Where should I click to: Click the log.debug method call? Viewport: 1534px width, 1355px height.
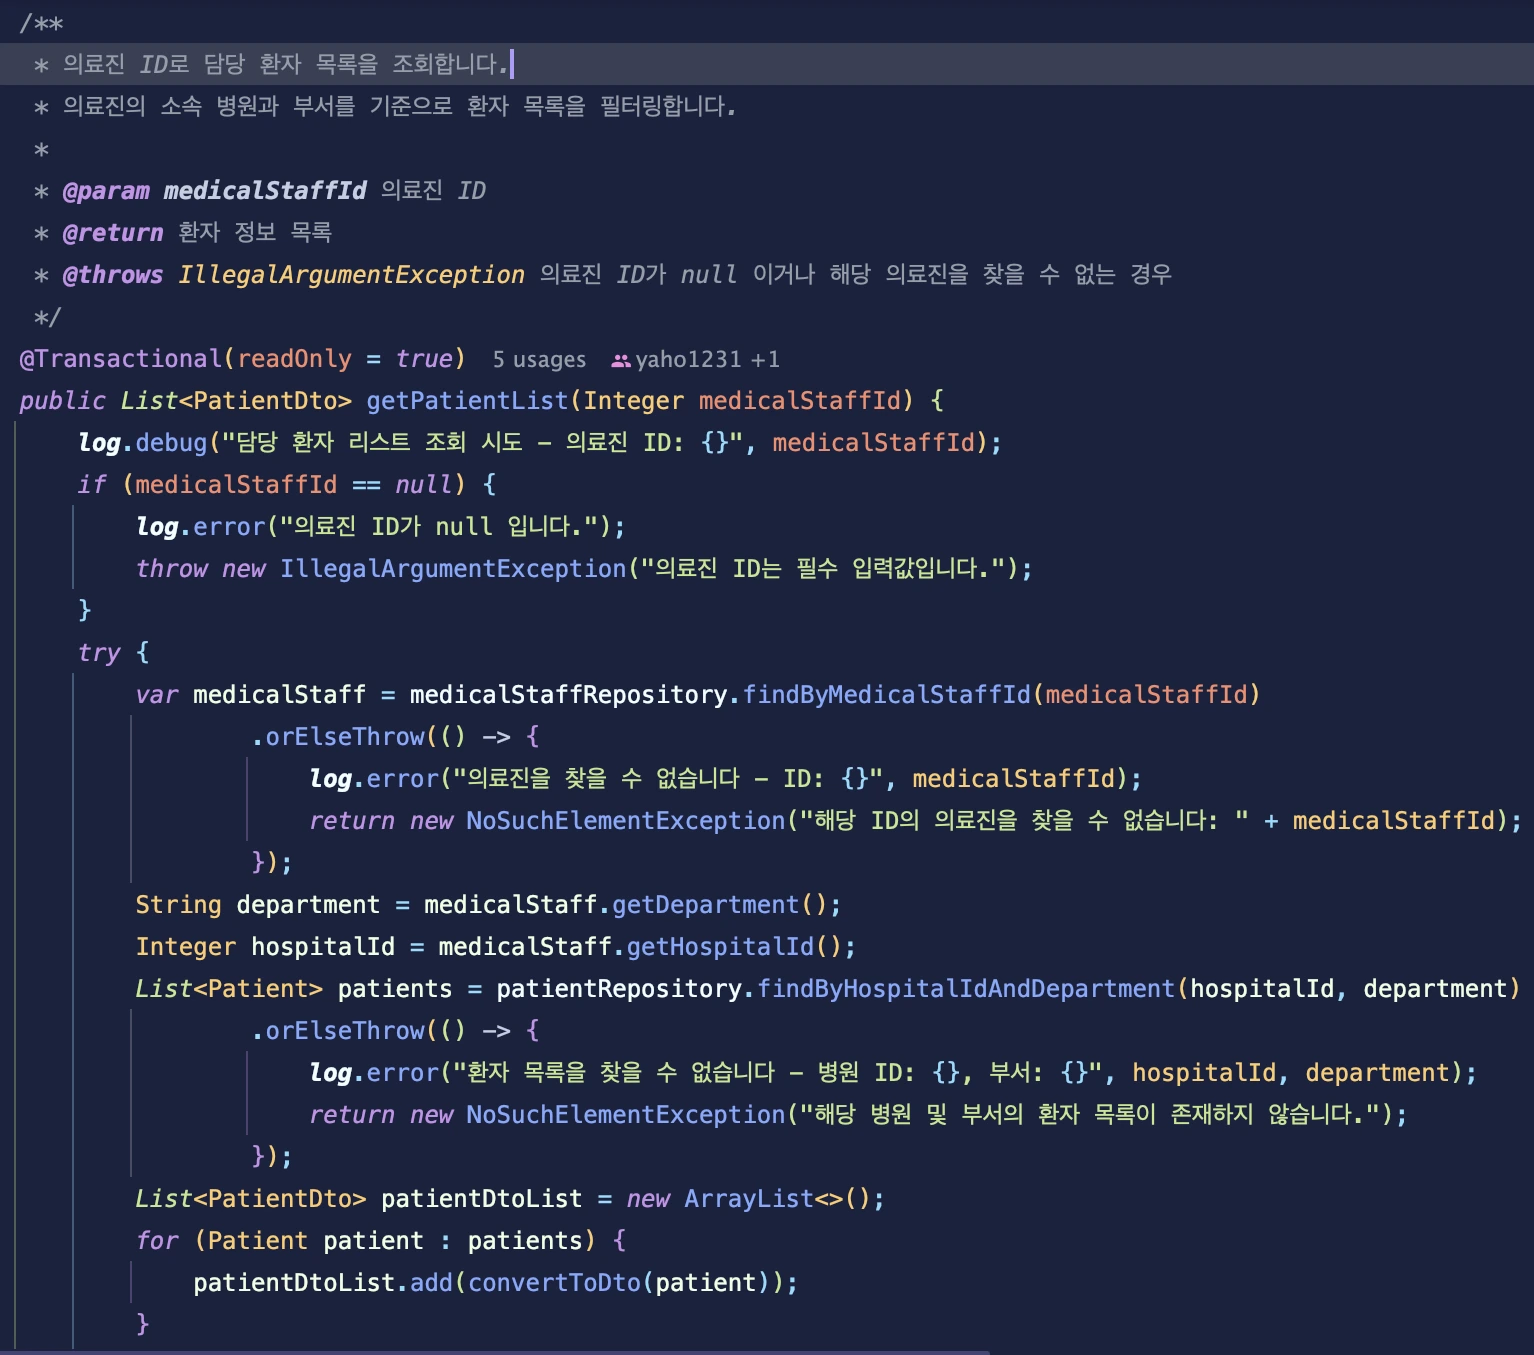coord(171,443)
